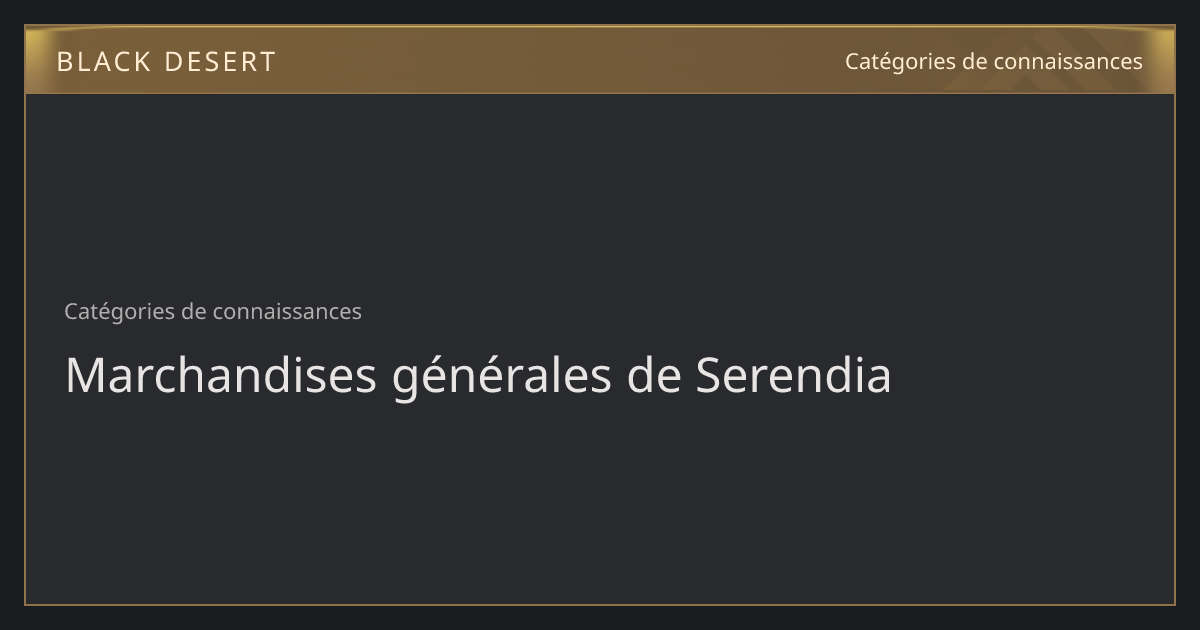Click the word Serendia in the title

click(794, 376)
